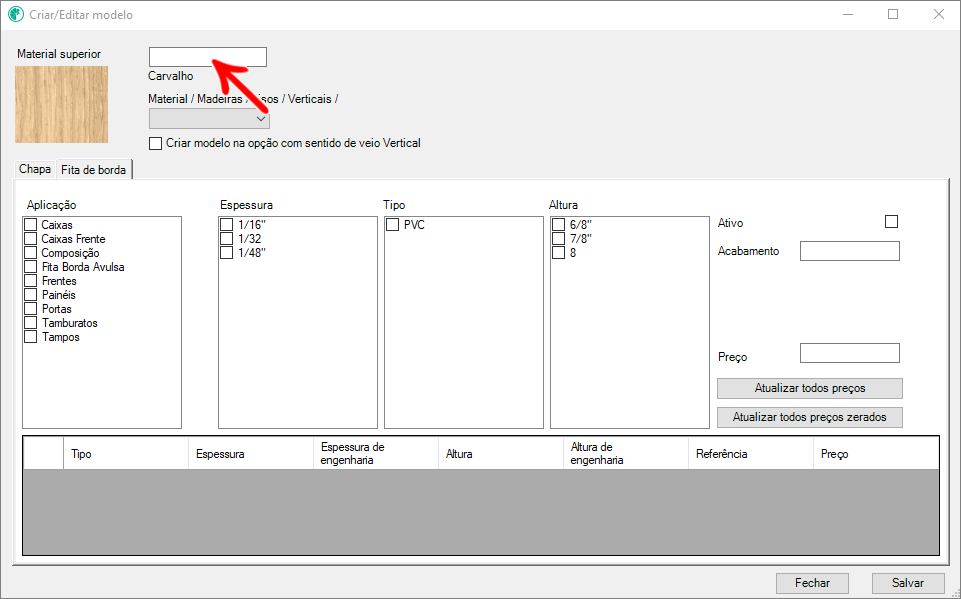Click Espessura de engenharia column header
The height and width of the screenshot is (599, 961).
click(x=376, y=454)
